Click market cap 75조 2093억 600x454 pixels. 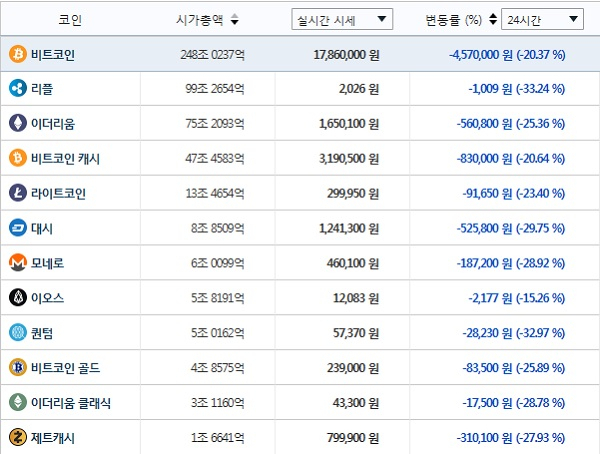point(215,124)
